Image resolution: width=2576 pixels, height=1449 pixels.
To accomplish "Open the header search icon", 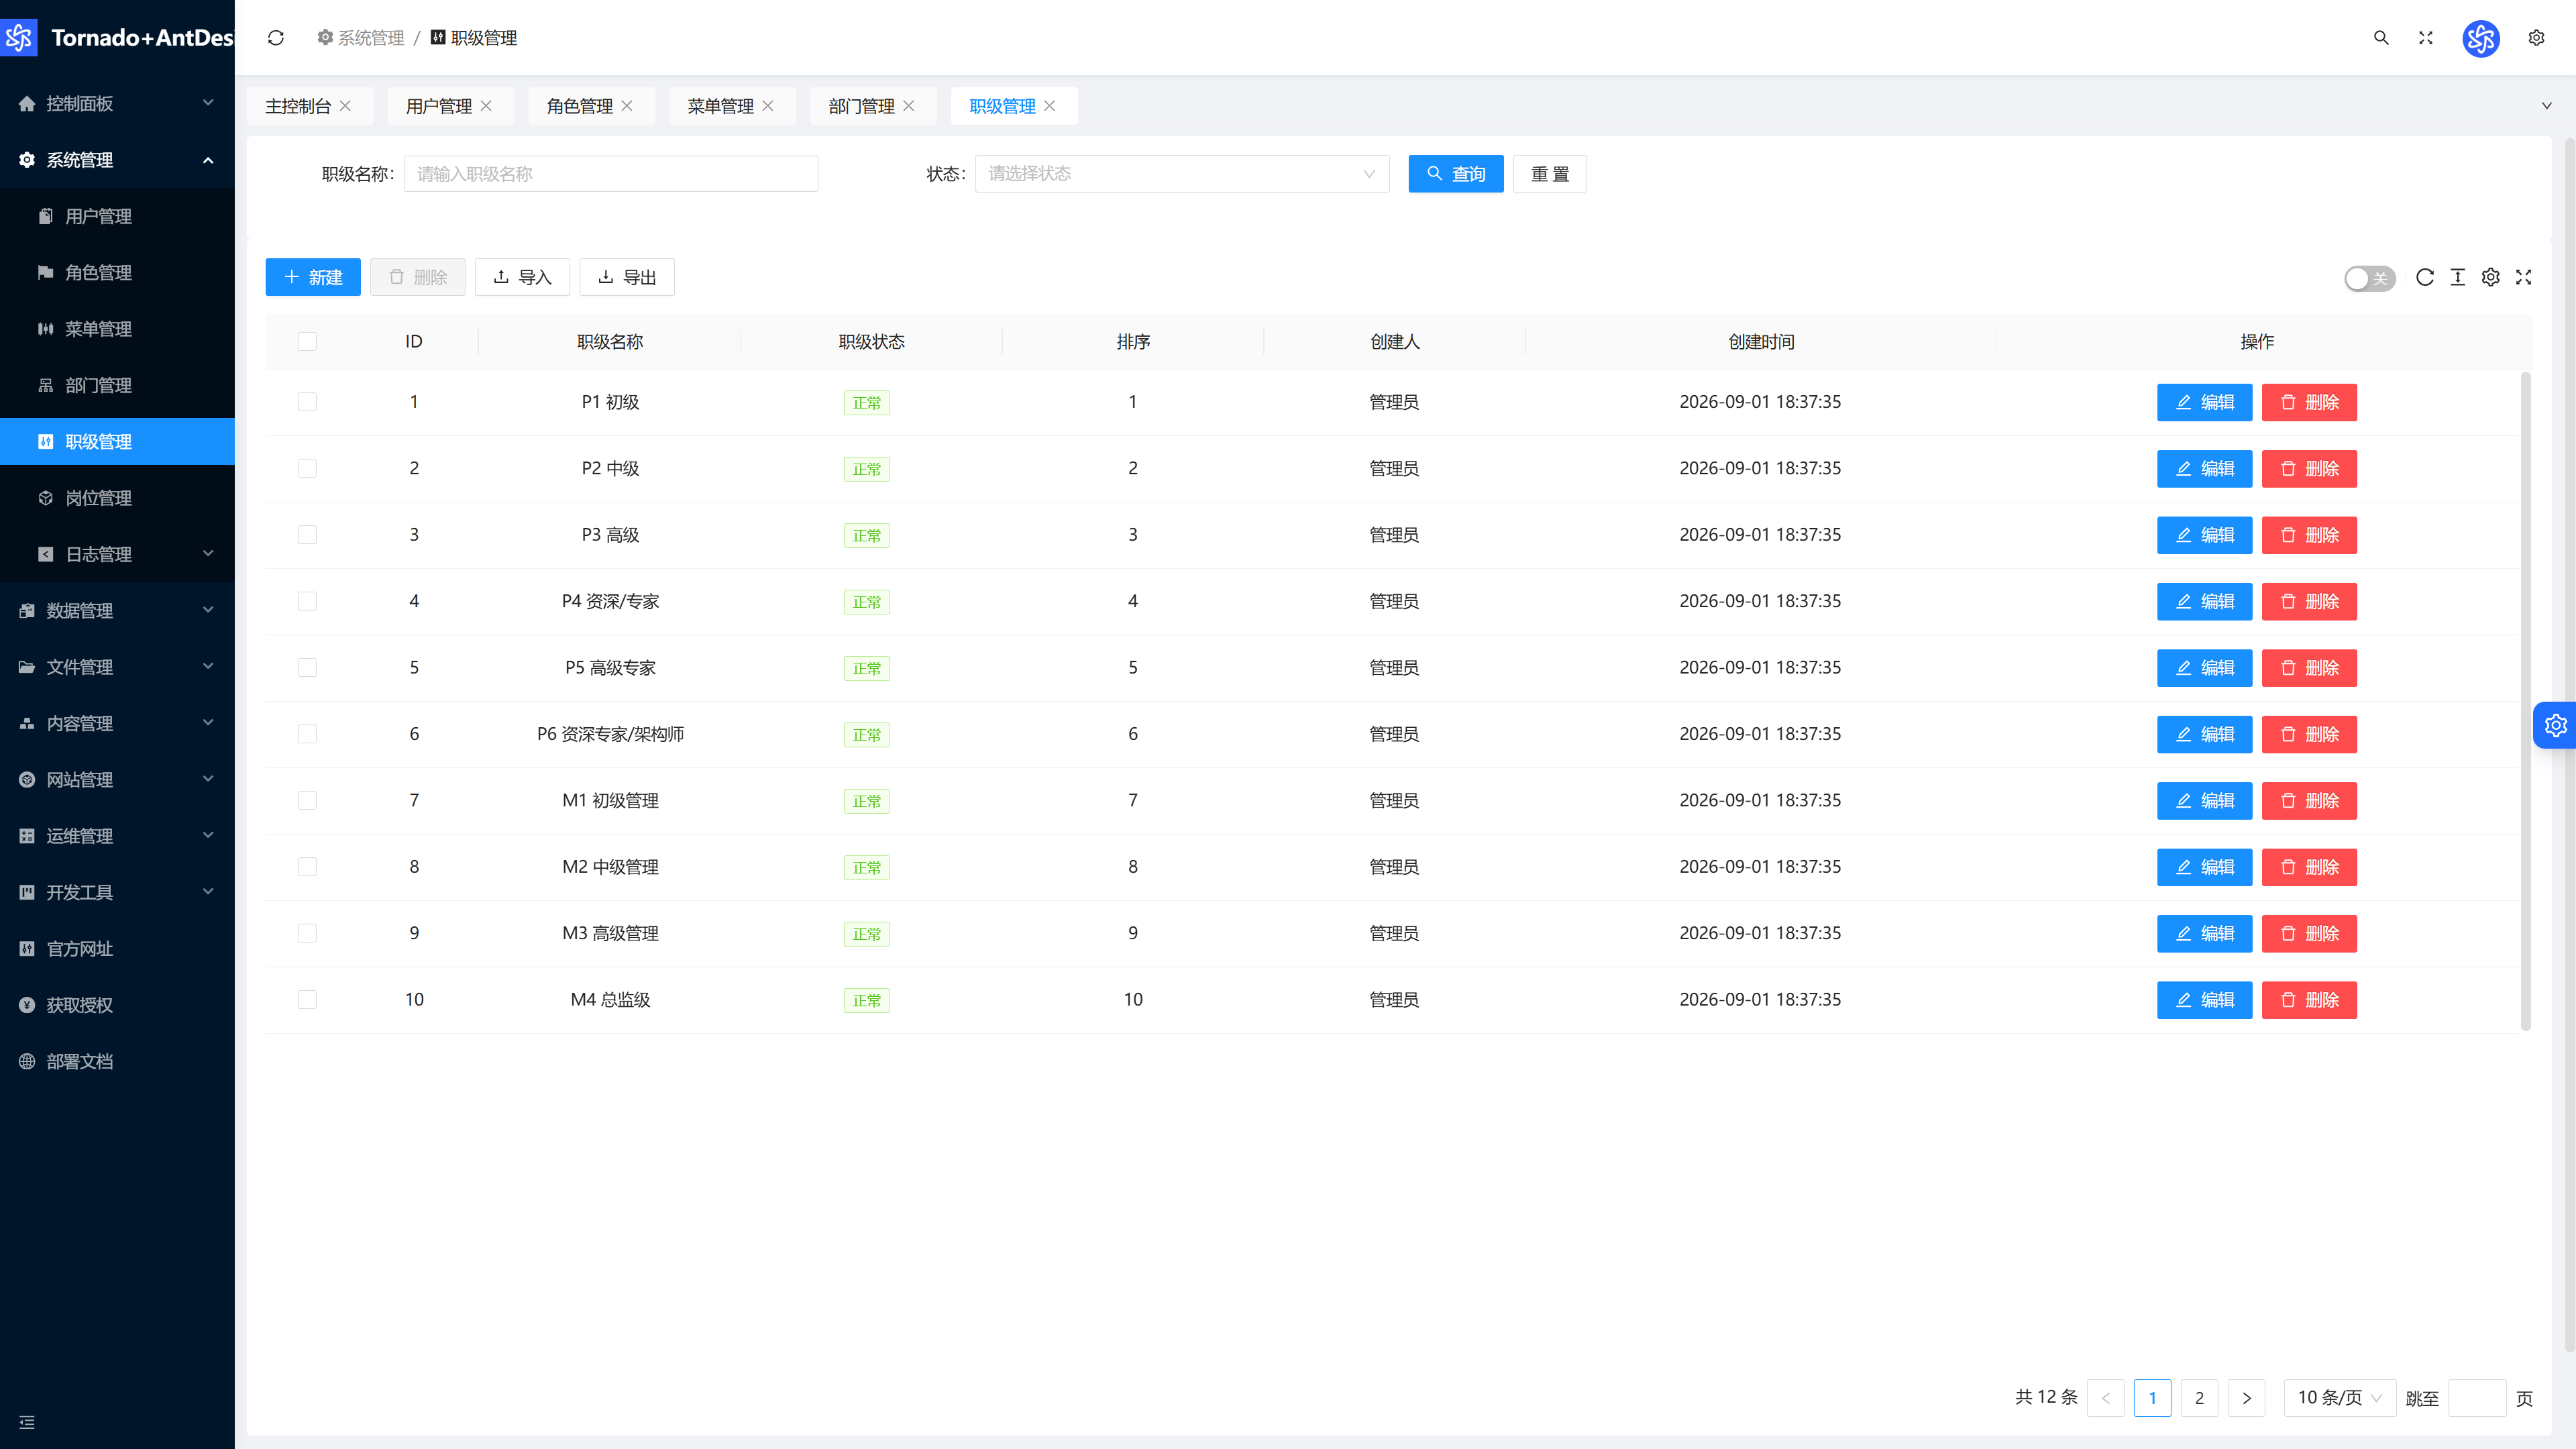I will pos(2381,38).
